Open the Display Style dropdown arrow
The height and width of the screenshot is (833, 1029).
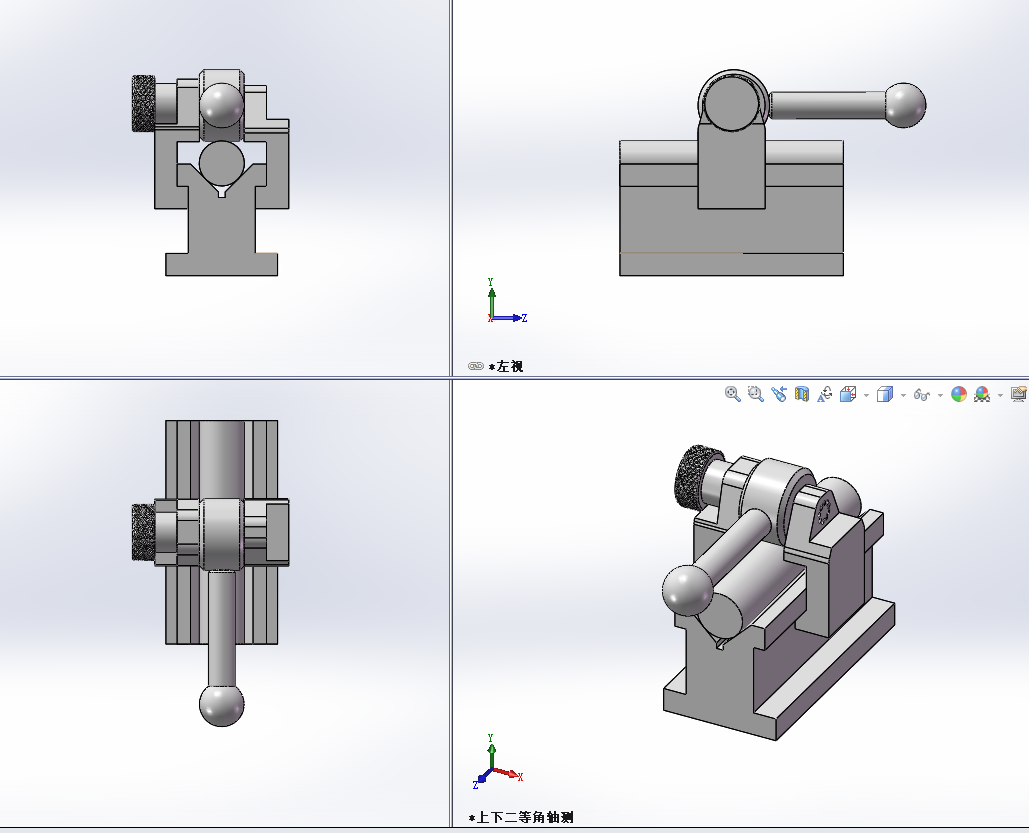(x=903, y=395)
